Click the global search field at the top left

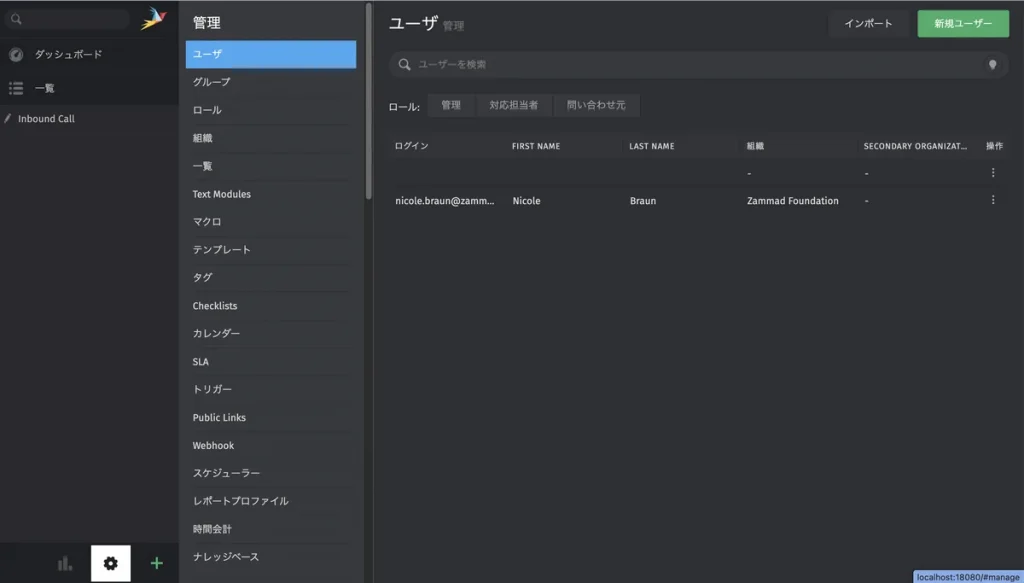pos(67,20)
